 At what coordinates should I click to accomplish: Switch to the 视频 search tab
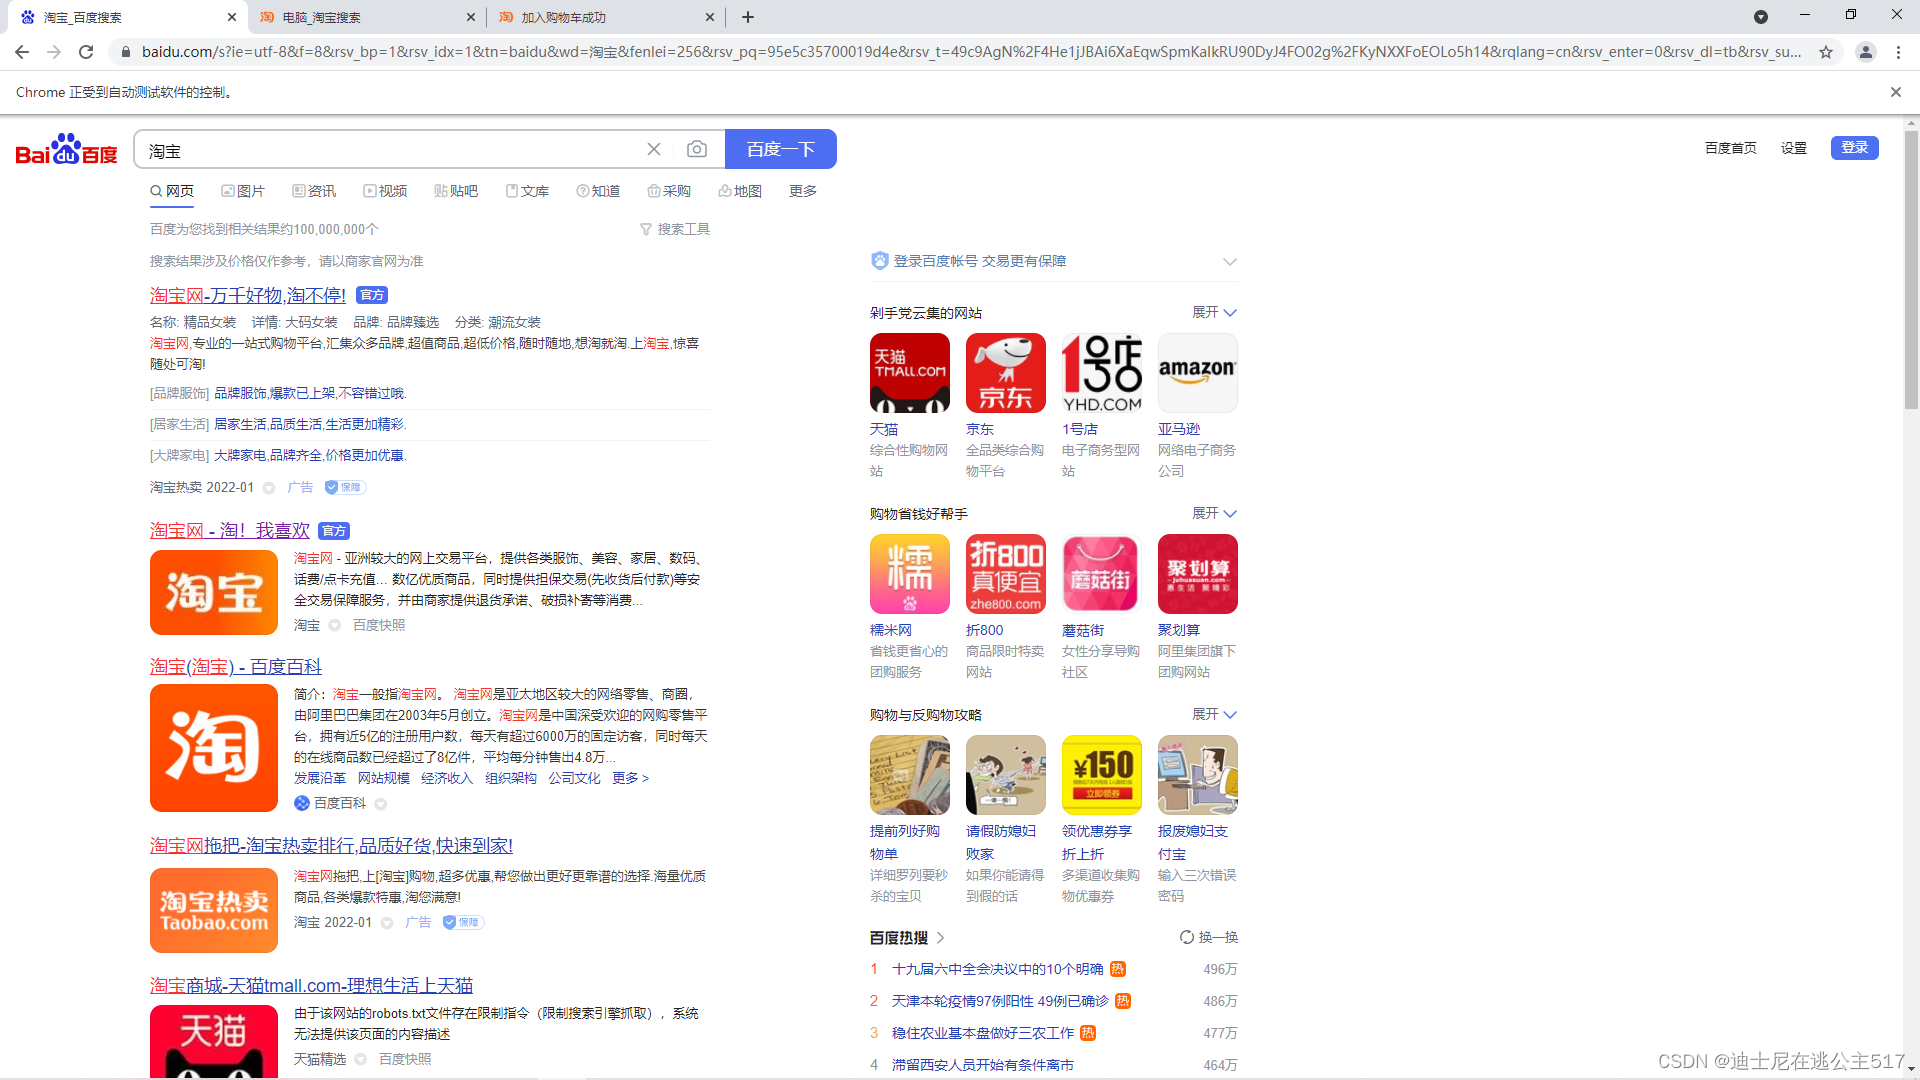[x=385, y=191]
